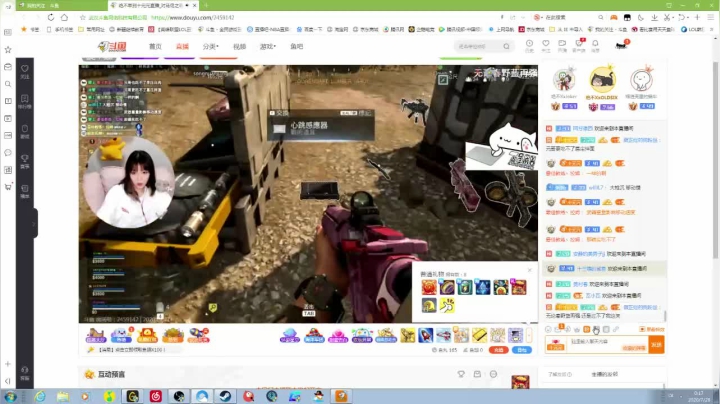Open the 鱼吧 navigation item
The height and width of the screenshot is (404, 720).
click(x=297, y=46)
